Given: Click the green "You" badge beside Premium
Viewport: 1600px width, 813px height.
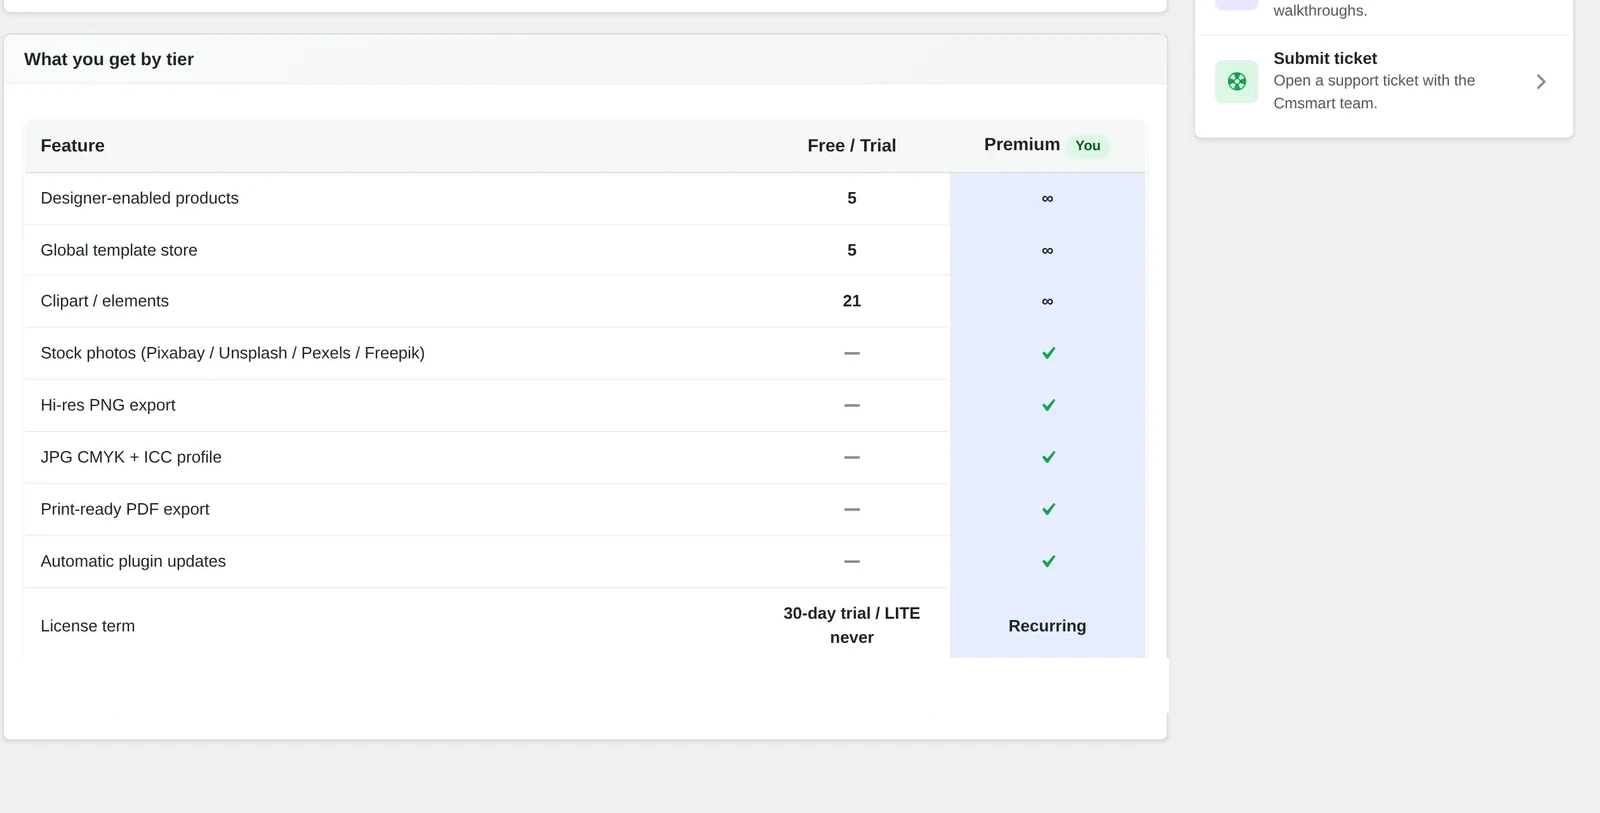Looking at the screenshot, I should [1088, 146].
